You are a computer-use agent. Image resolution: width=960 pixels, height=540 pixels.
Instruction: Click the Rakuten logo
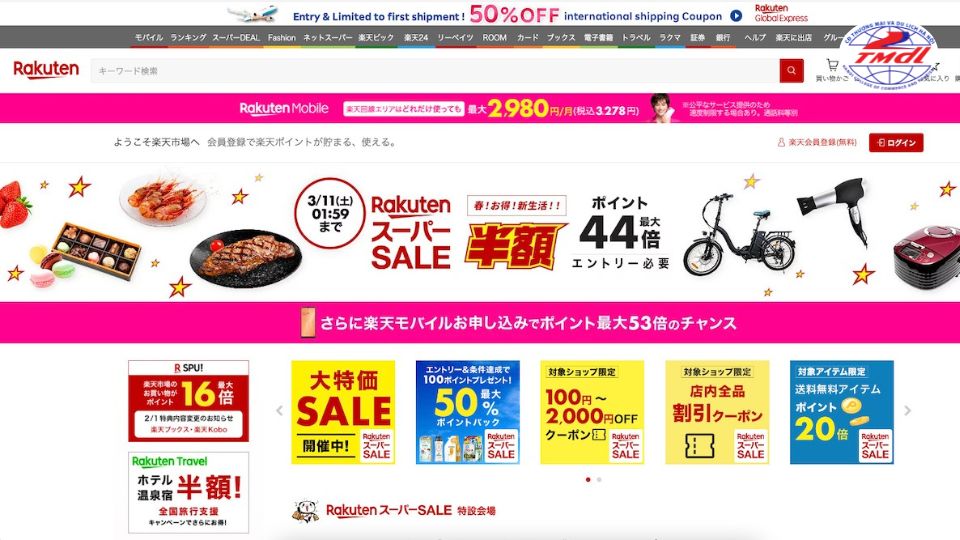coord(46,70)
